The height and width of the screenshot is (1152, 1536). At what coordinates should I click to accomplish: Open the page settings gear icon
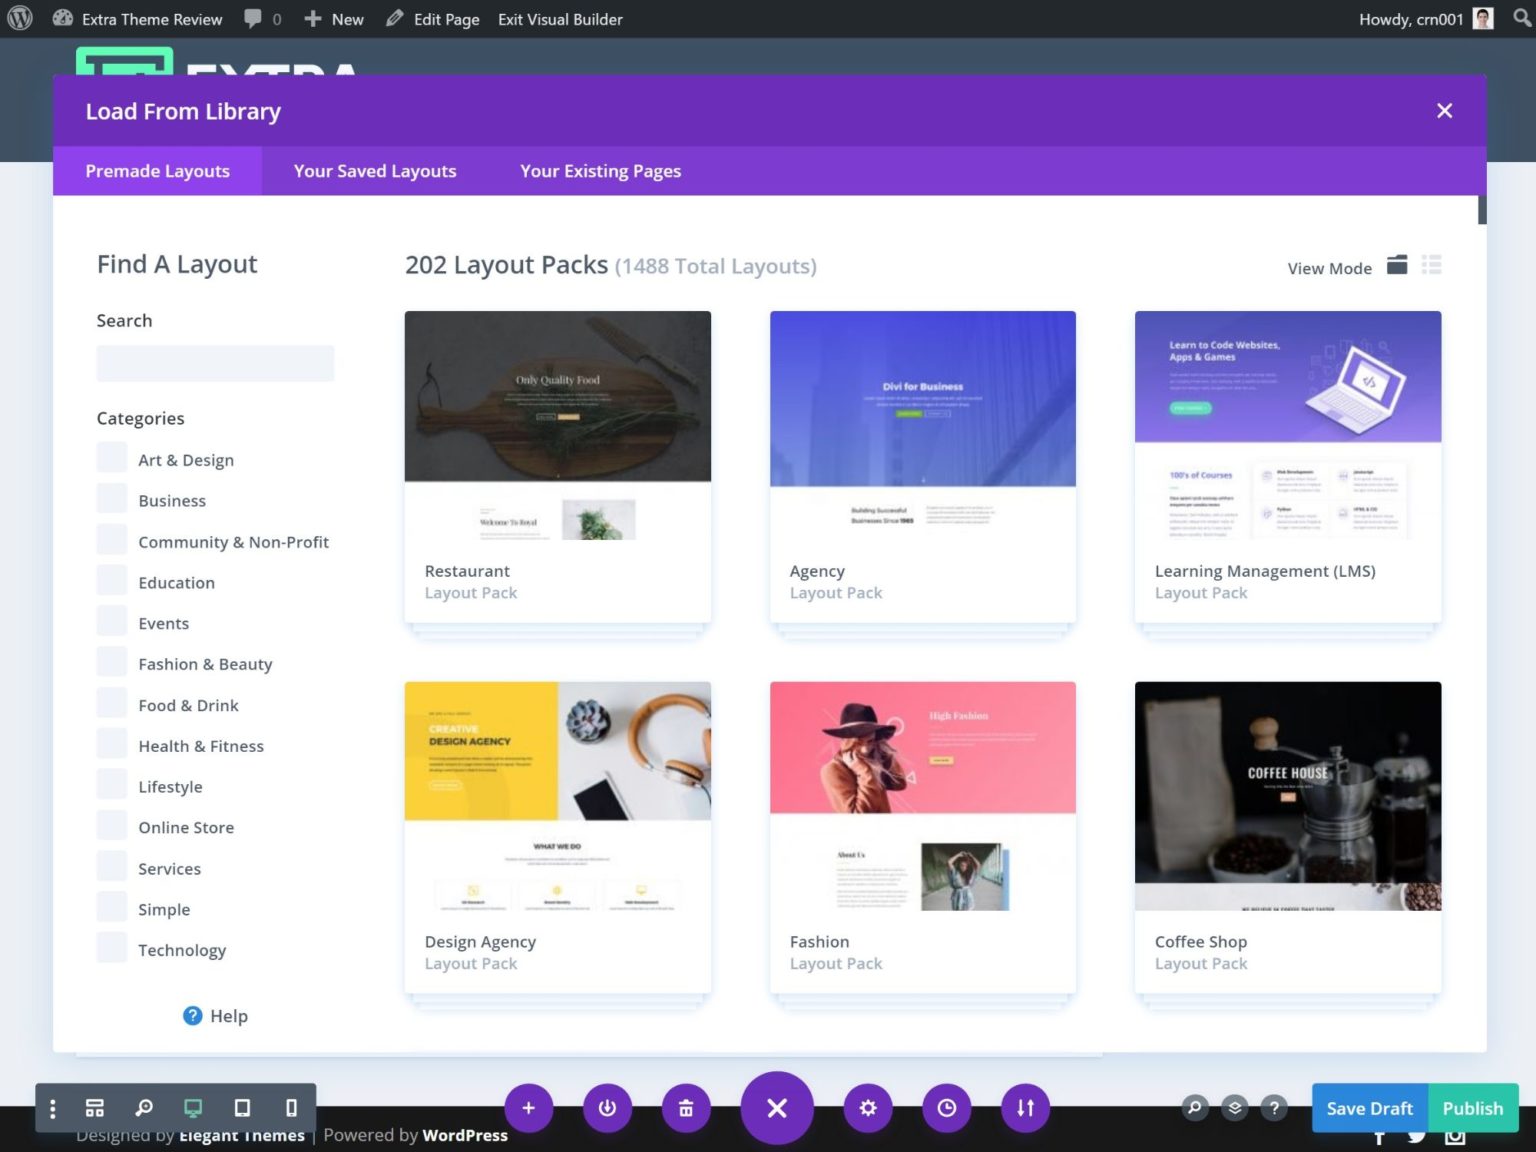867,1107
